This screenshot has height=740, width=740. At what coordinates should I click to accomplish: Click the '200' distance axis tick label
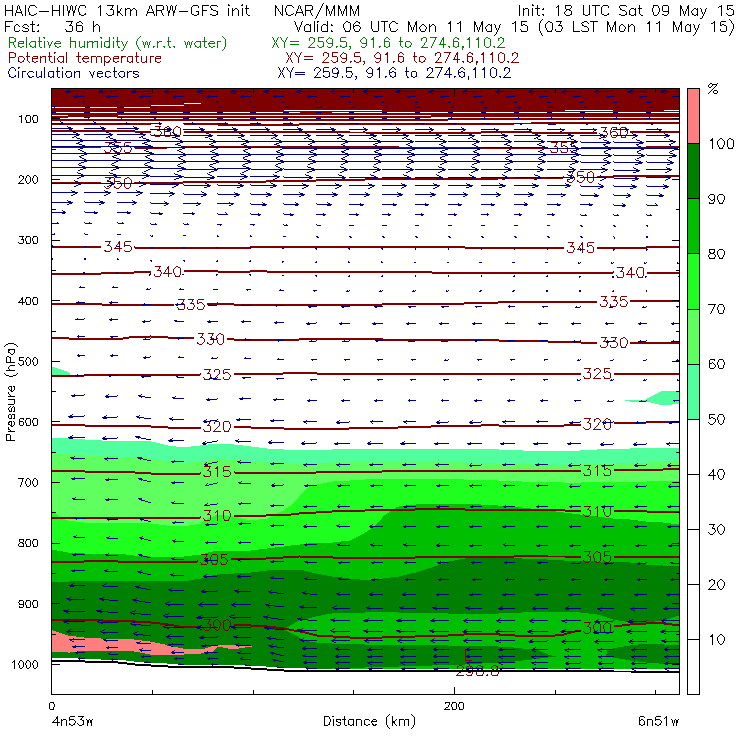click(x=454, y=706)
